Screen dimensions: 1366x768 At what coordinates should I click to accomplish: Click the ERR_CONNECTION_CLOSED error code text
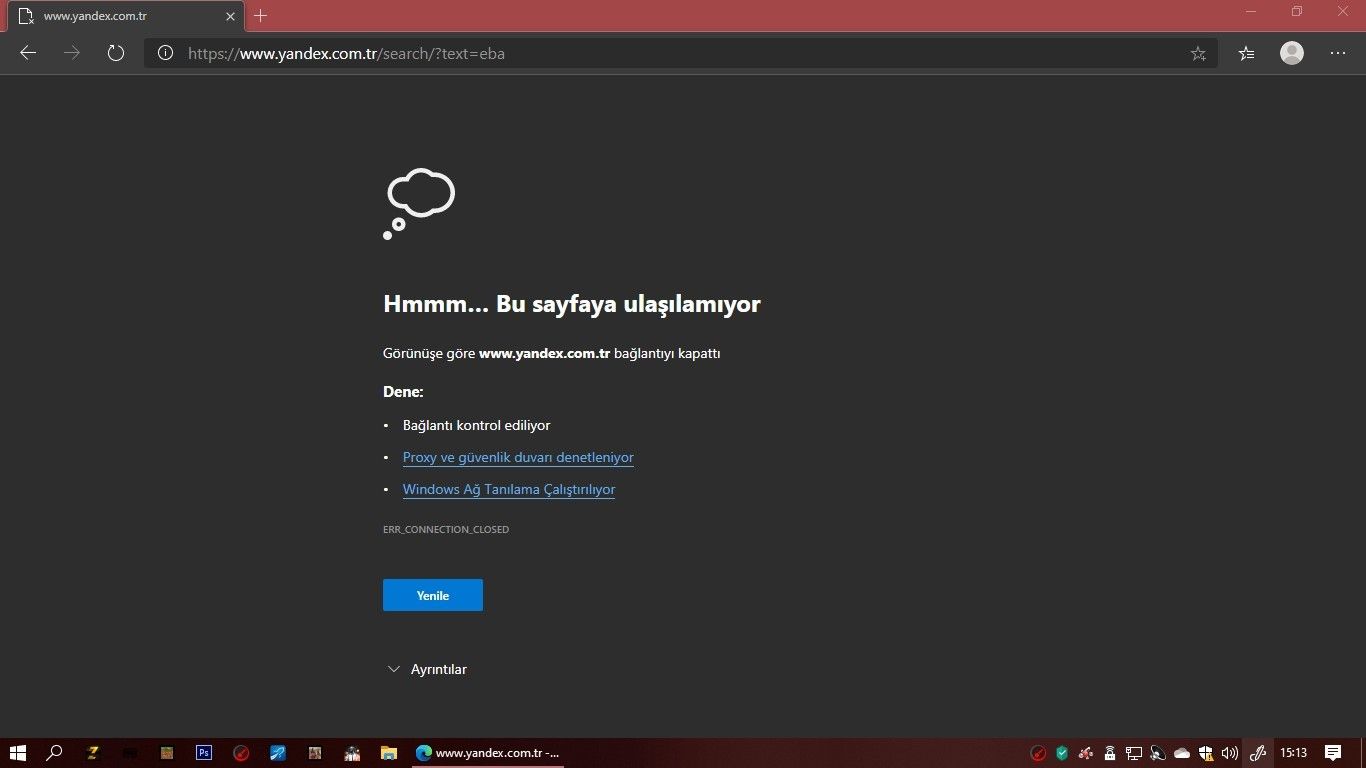[x=446, y=529]
